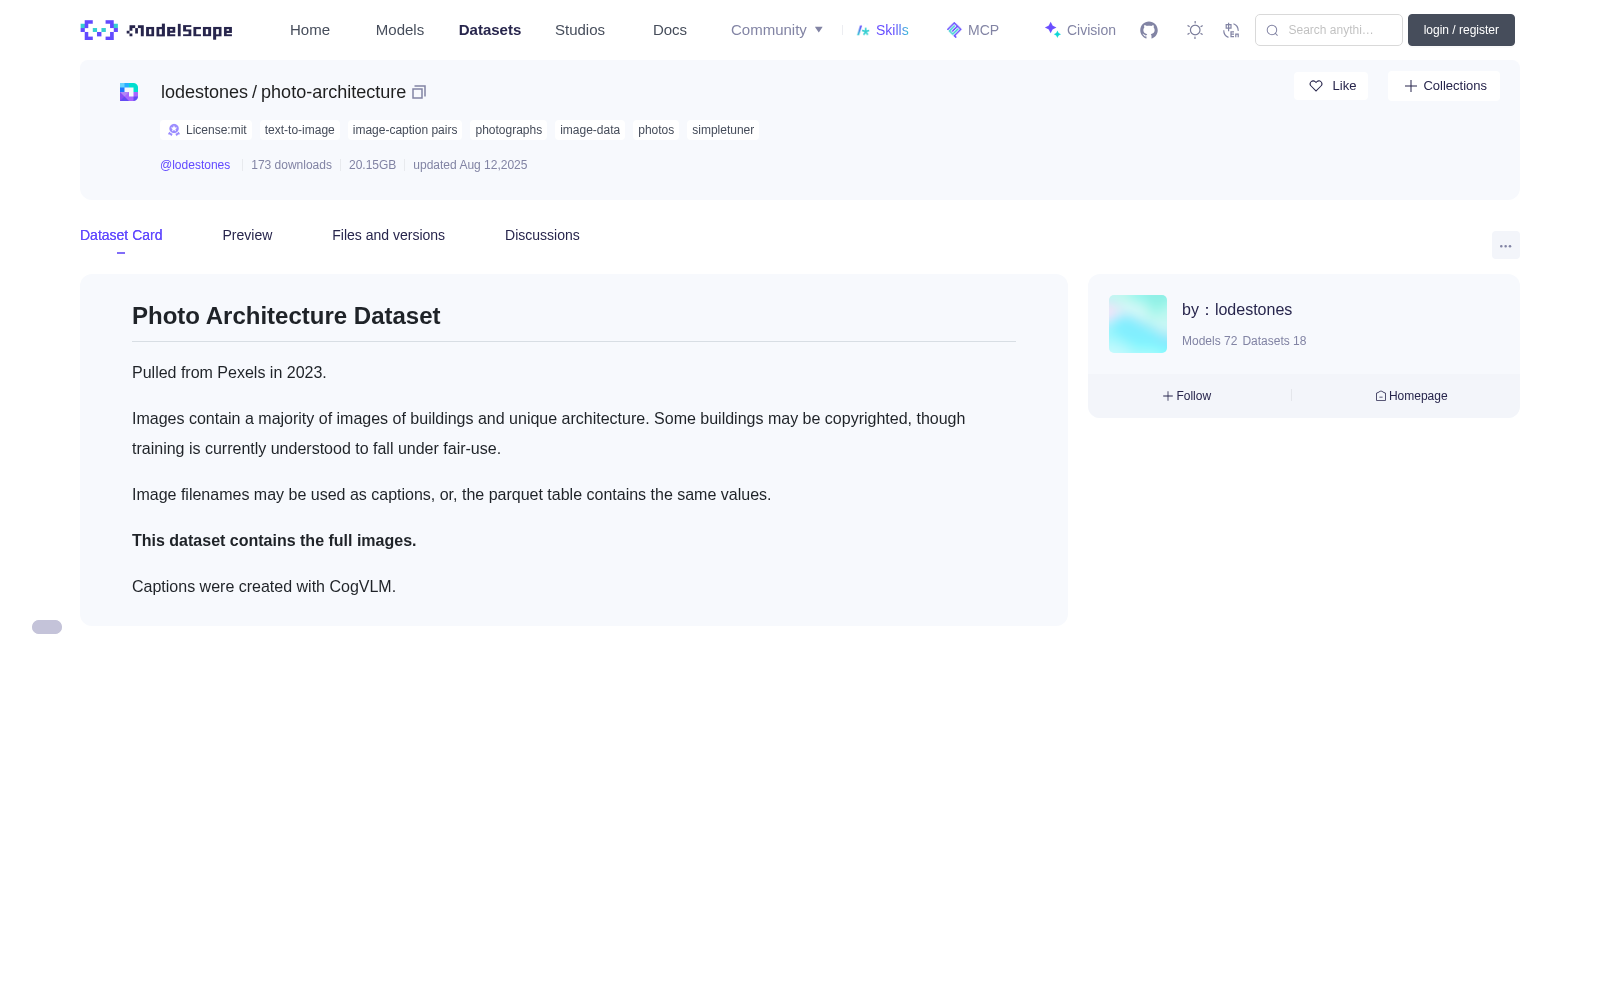
Task: Click the floating gray pill at left edge
Action: coord(47,627)
